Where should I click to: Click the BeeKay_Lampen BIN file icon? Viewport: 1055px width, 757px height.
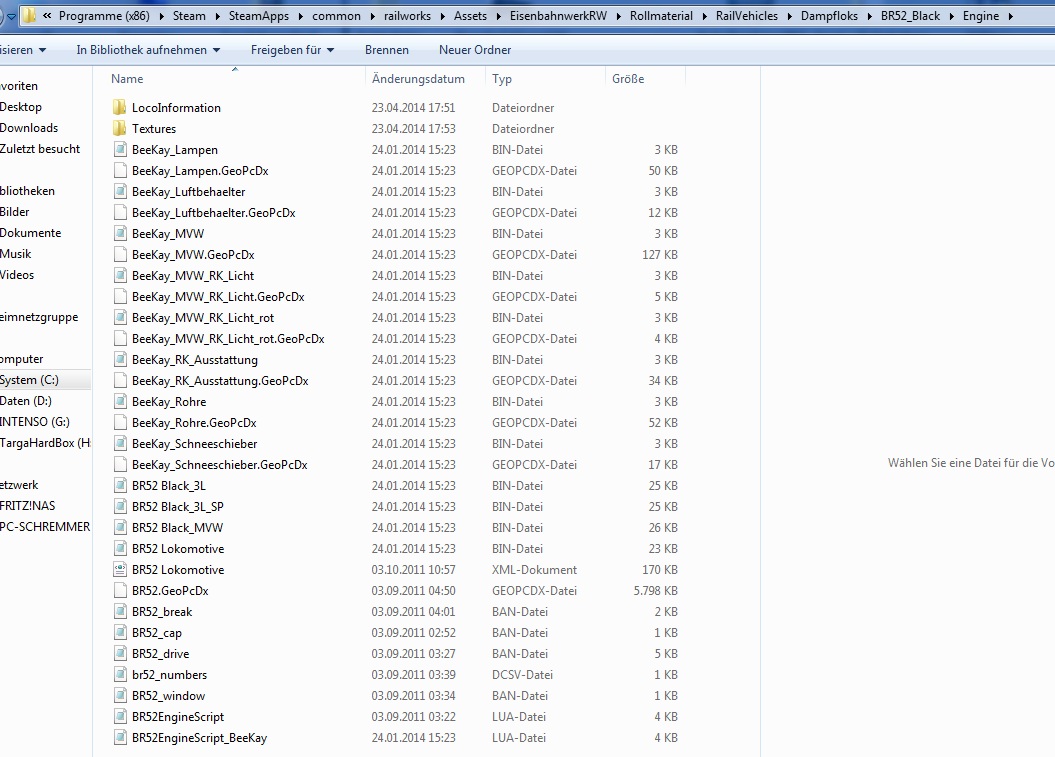pos(120,150)
